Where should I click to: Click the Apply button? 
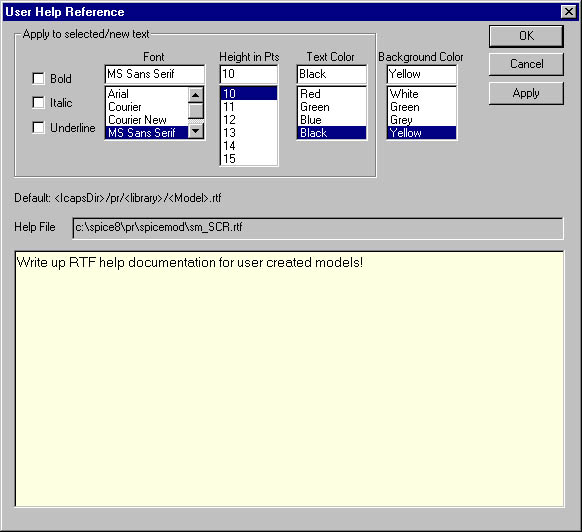pos(526,93)
